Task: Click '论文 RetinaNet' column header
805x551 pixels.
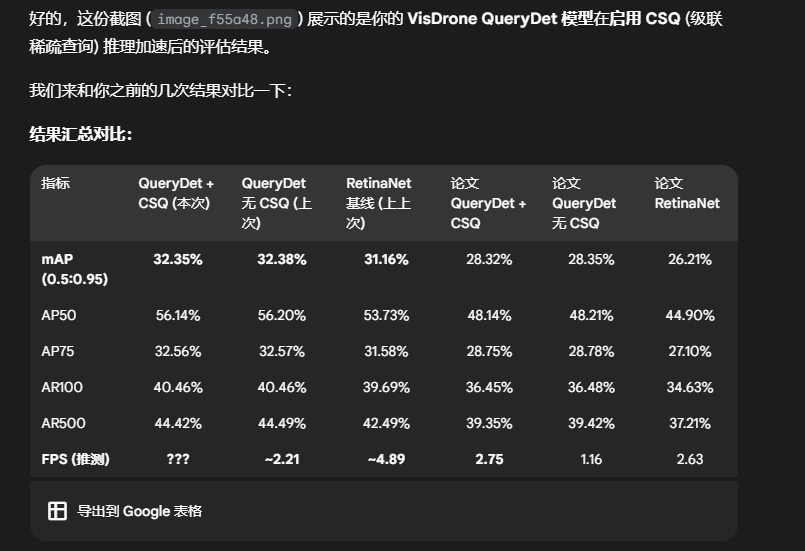Action: point(687,194)
